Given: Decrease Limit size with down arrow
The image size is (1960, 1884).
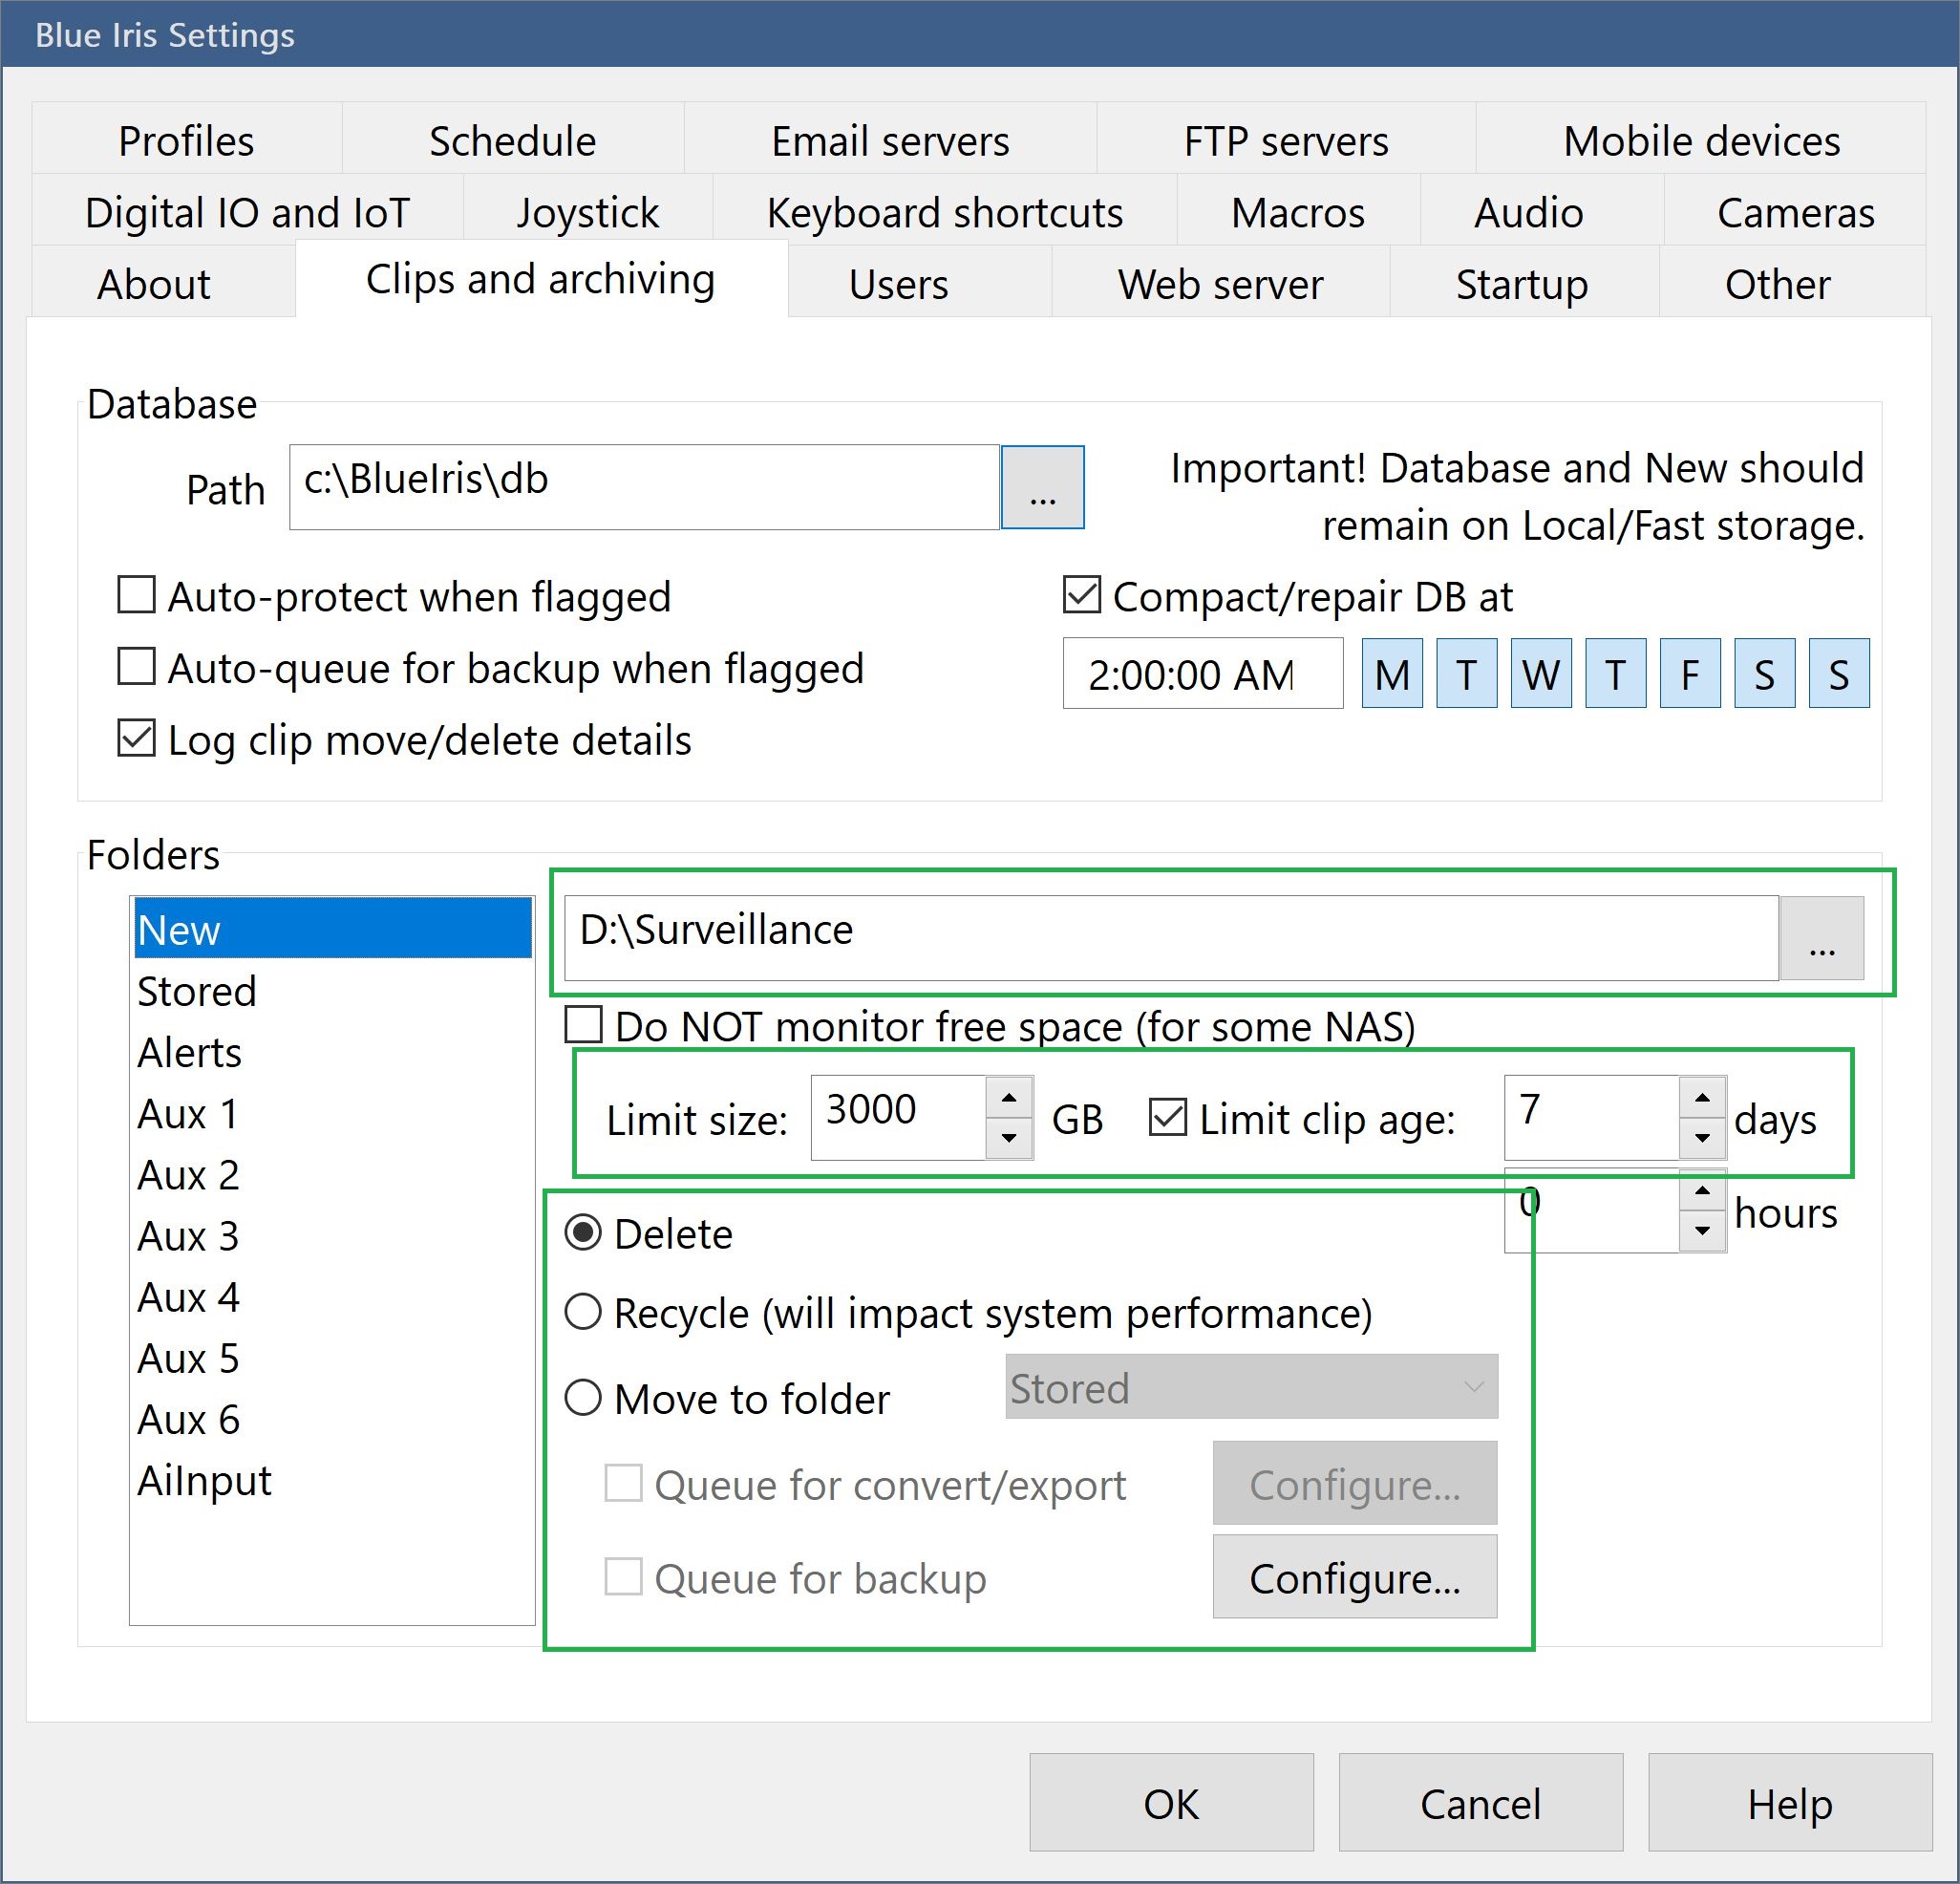Looking at the screenshot, I should point(1009,1138).
